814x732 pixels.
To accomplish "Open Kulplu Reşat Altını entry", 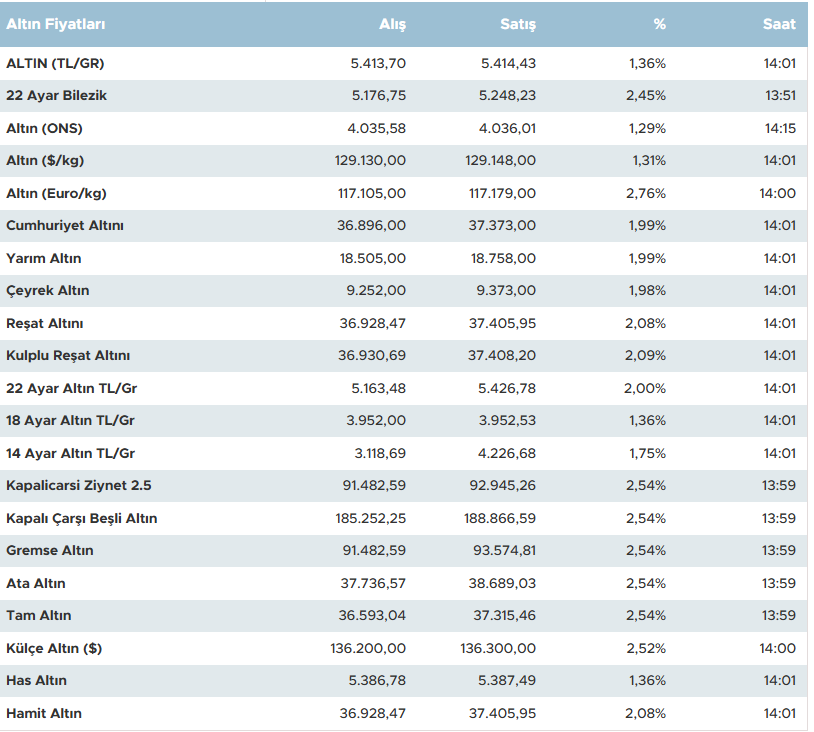I will click(x=68, y=356).
